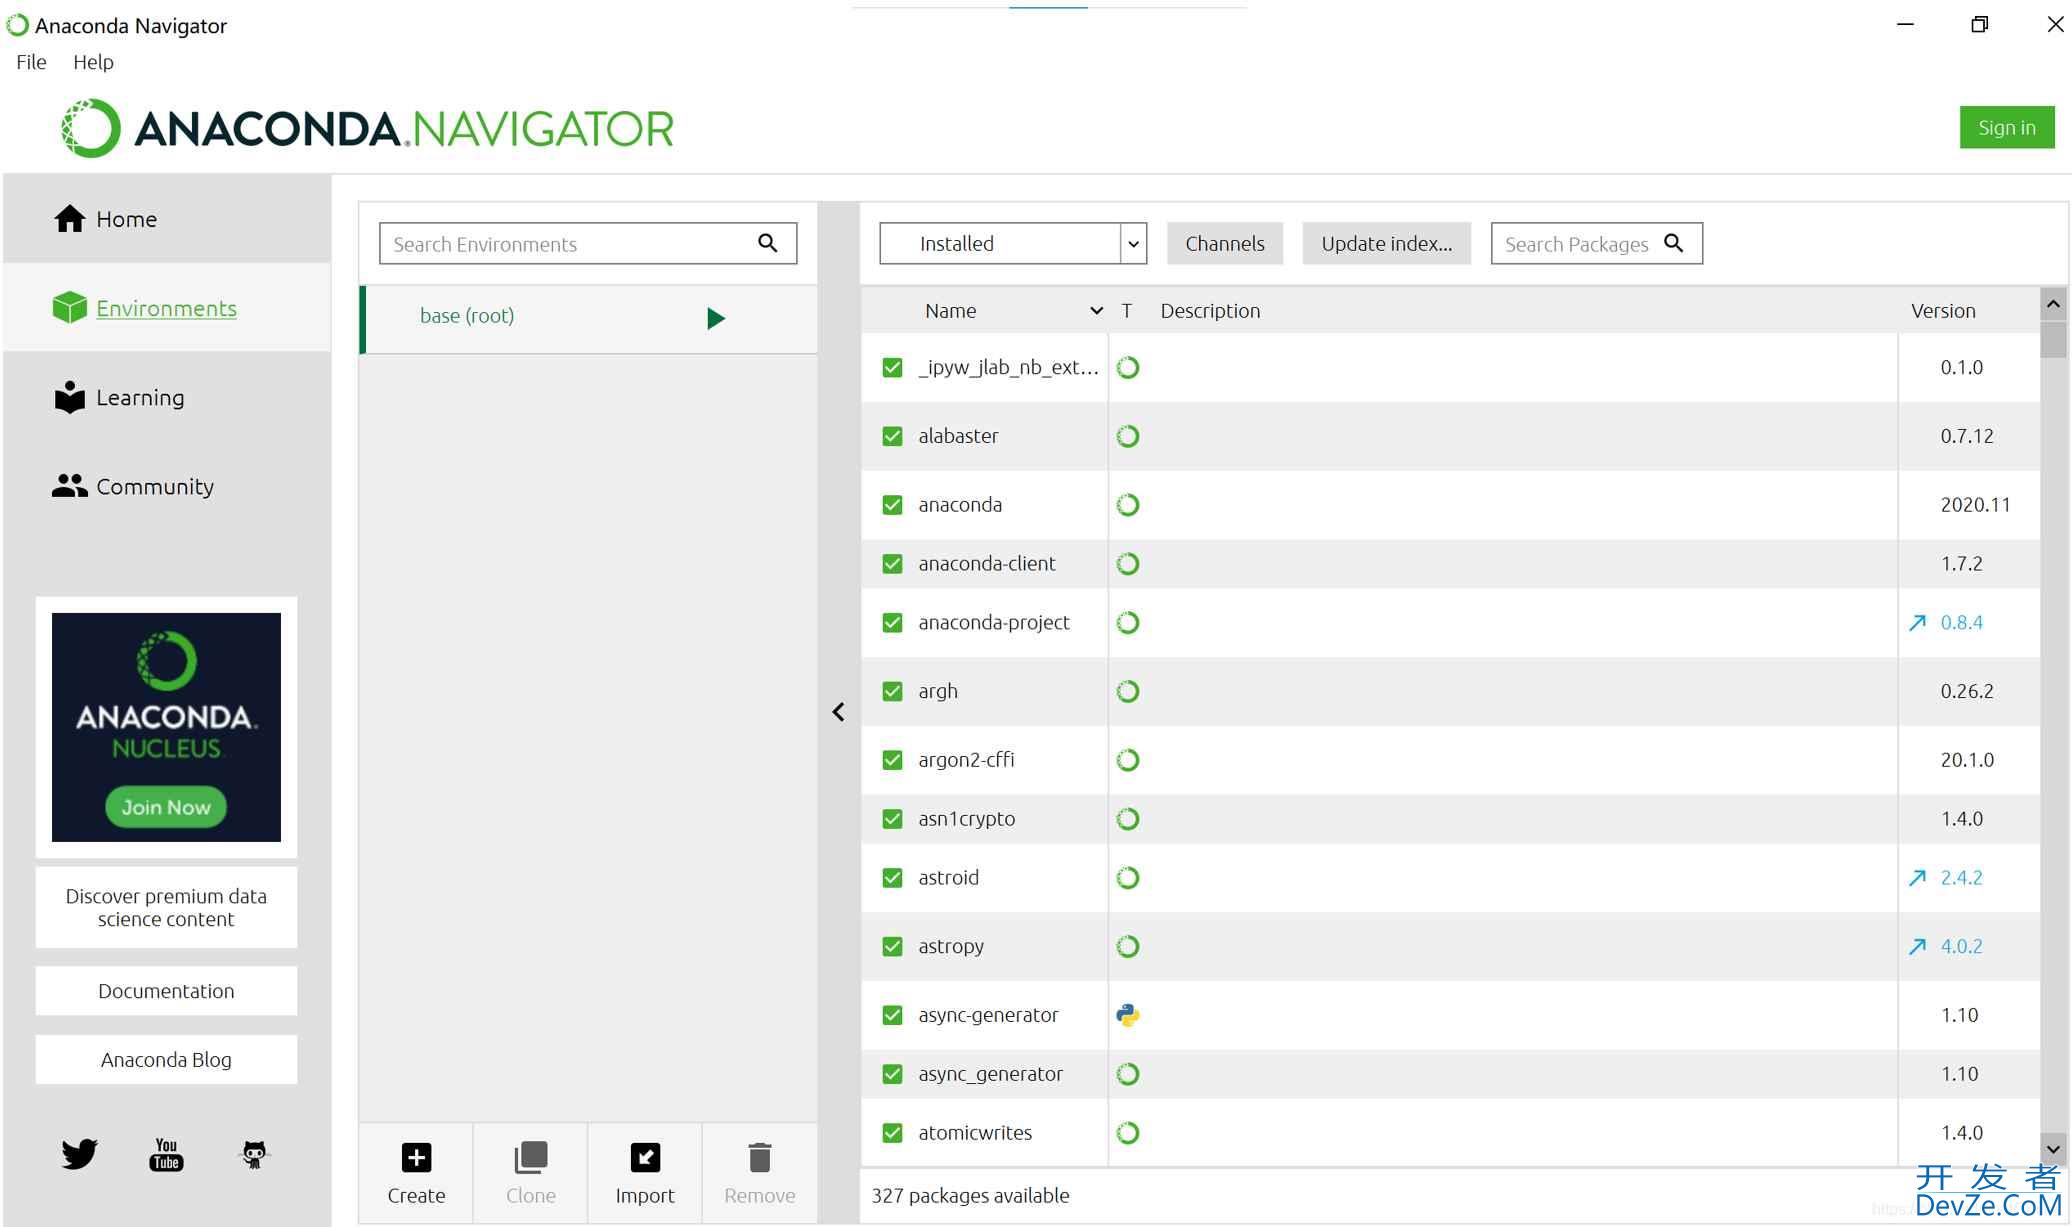This screenshot has width=2072, height=1227.
Task: Uncheck the alabaster package checkbox
Action: pos(892,436)
